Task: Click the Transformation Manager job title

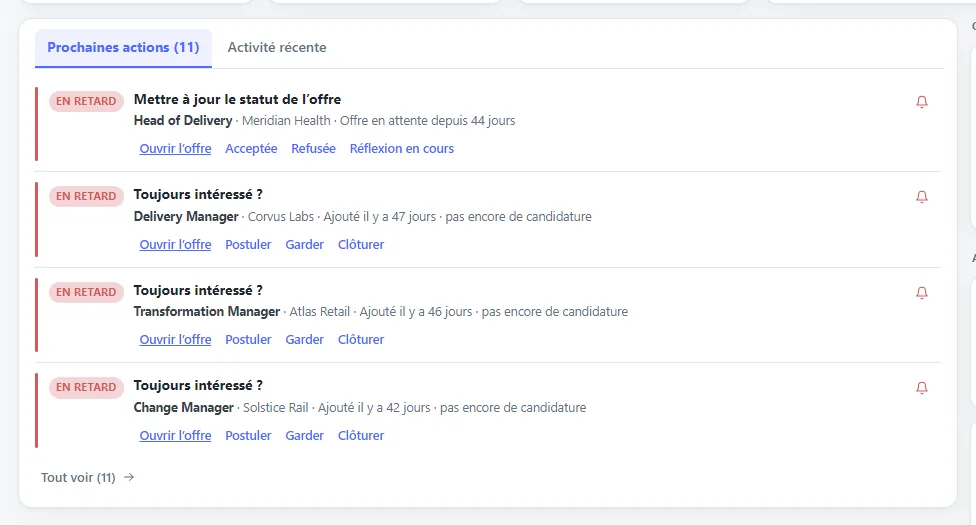Action: click(207, 311)
